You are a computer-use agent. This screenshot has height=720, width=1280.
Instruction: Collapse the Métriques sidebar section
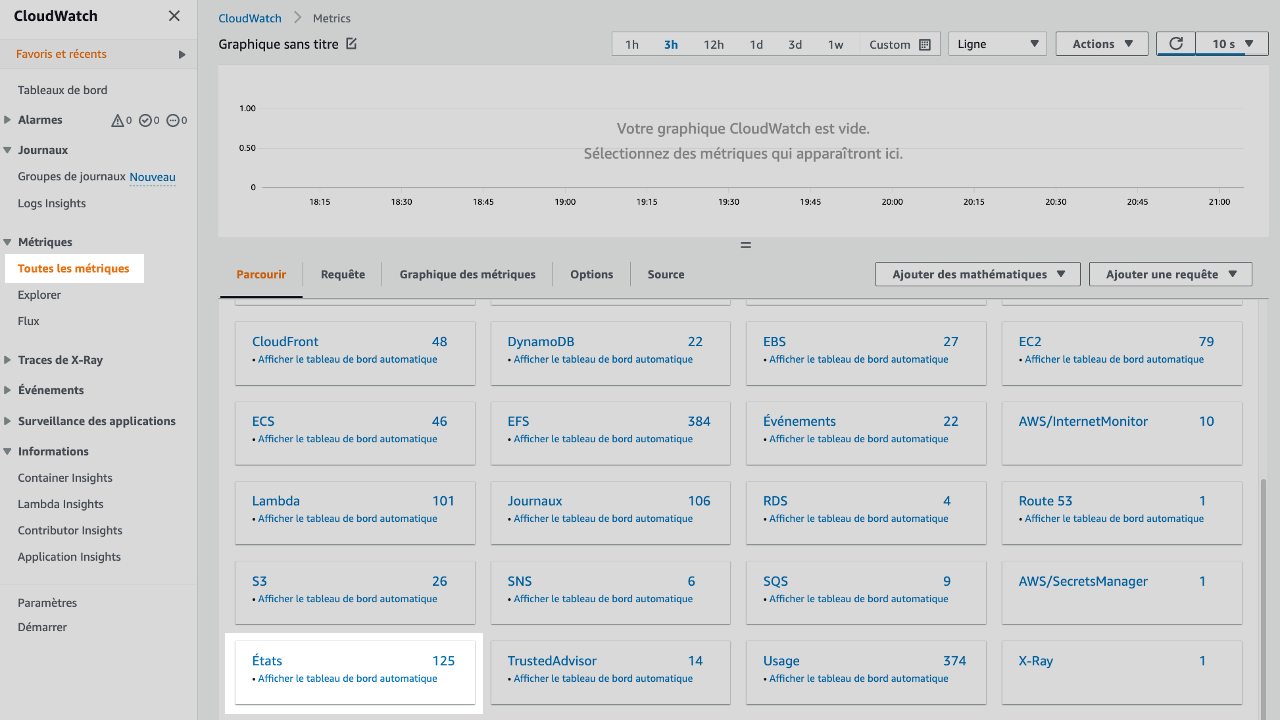pyautogui.click(x=8, y=242)
